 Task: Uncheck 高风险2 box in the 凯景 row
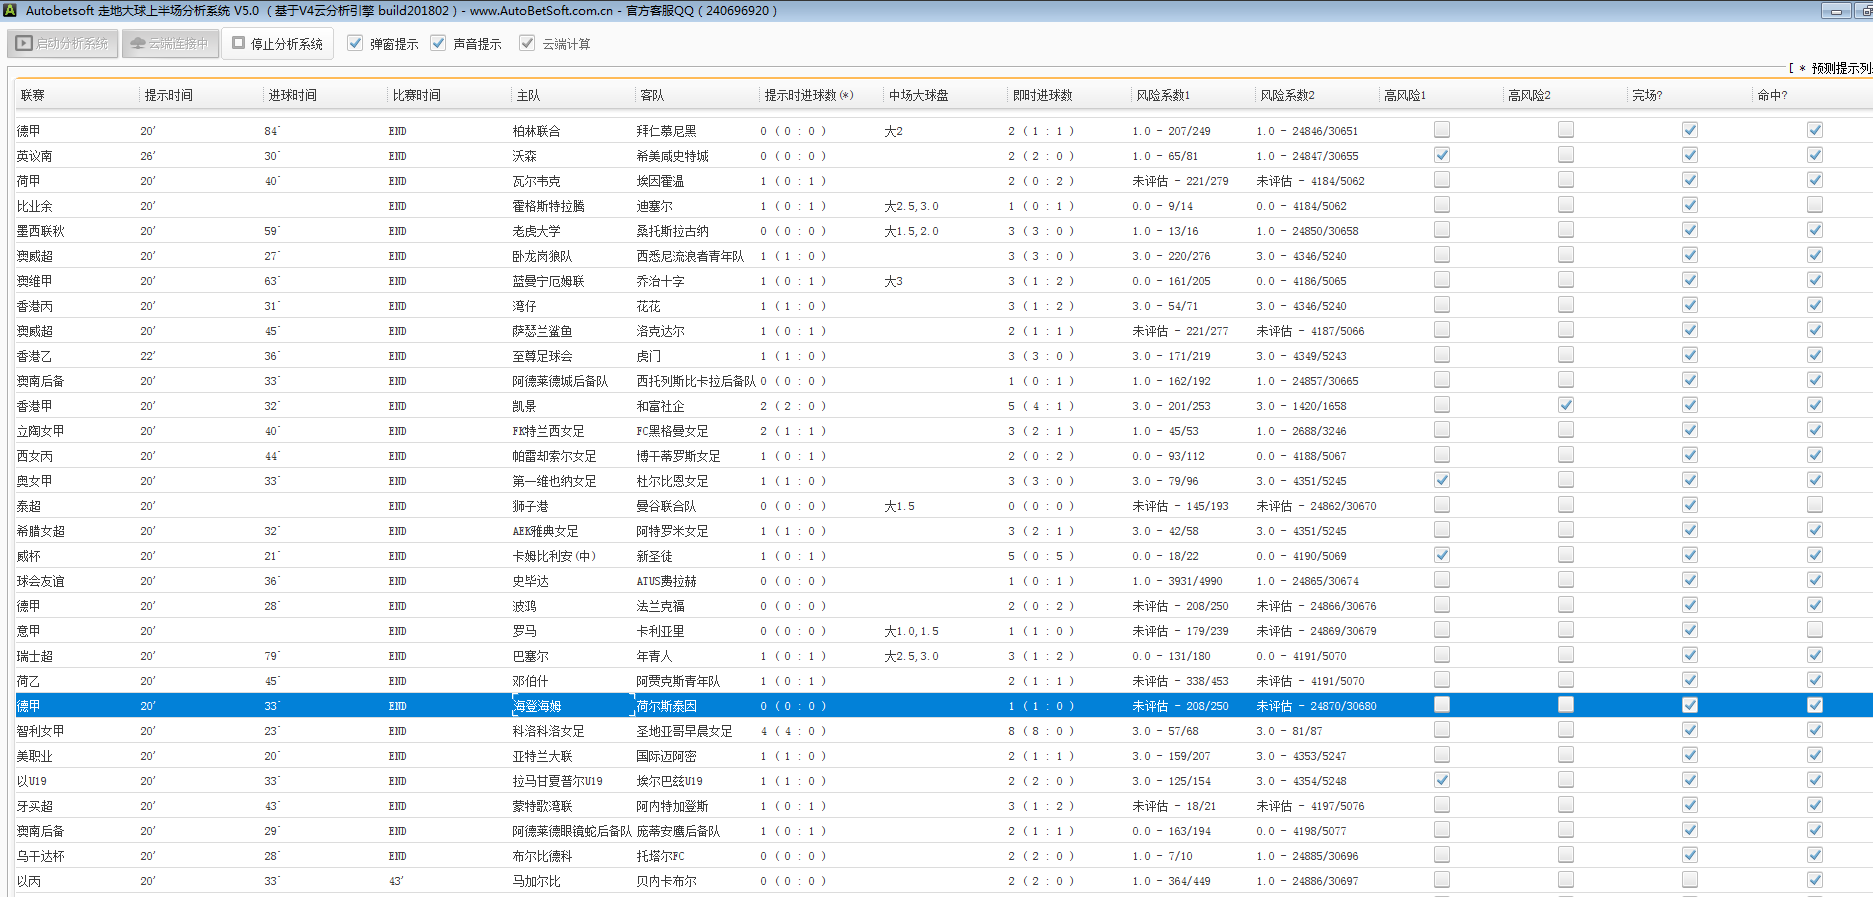[1565, 405]
